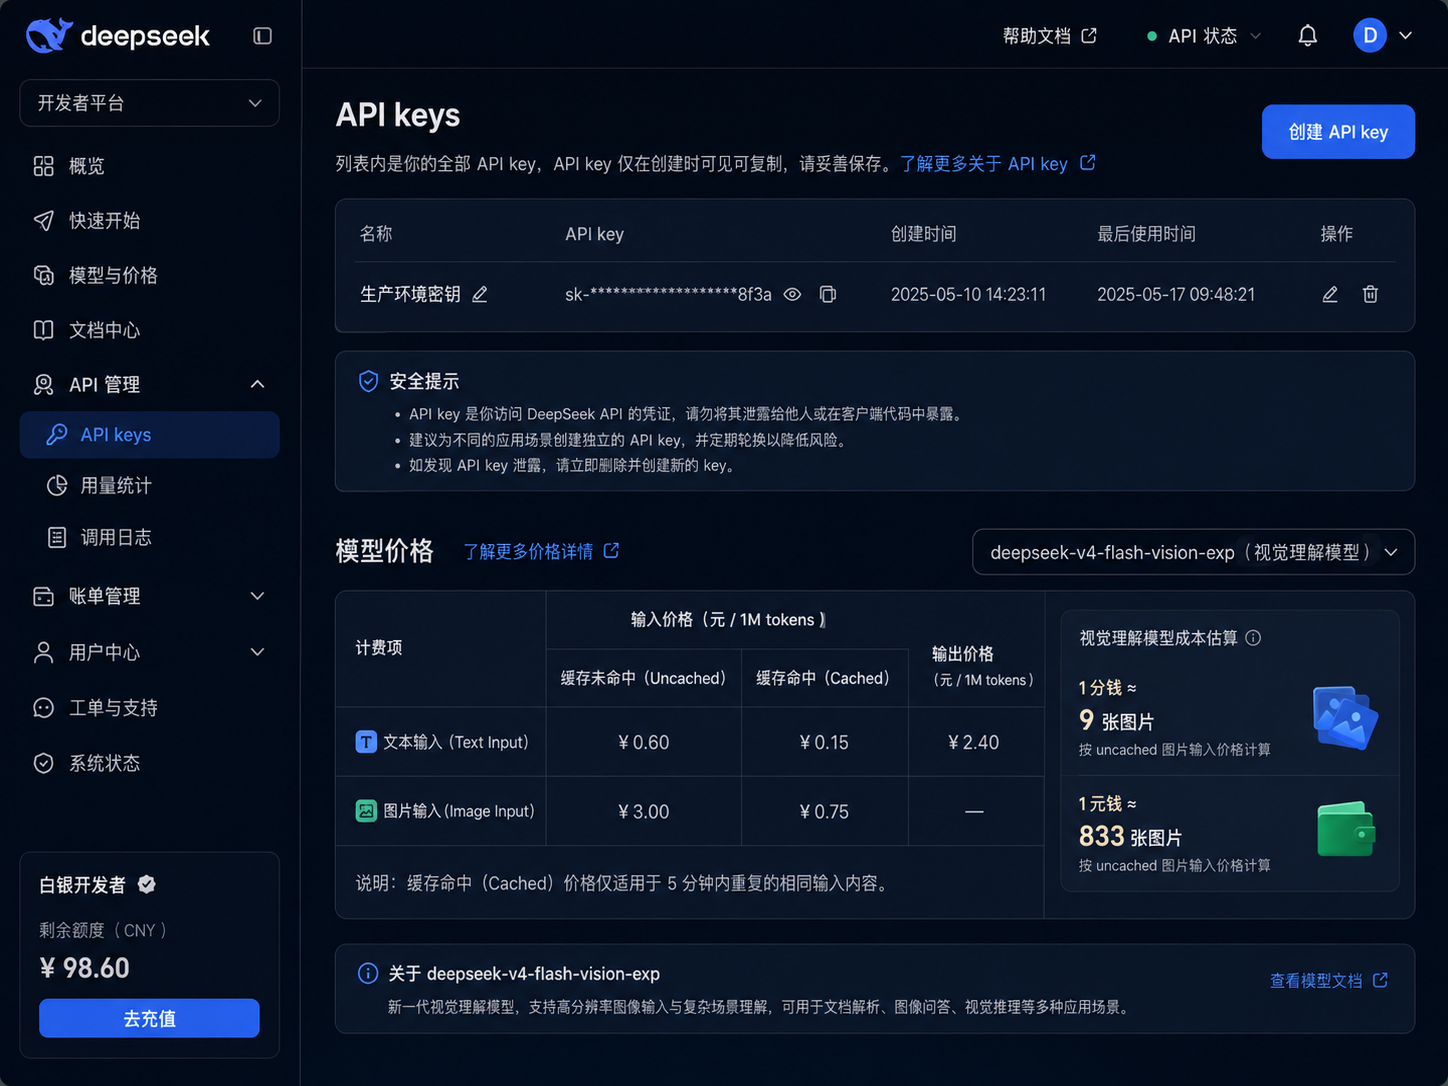The width and height of the screenshot is (1448, 1086).
Task: Click the verified badge beside 白银开发者
Action: tap(147, 884)
